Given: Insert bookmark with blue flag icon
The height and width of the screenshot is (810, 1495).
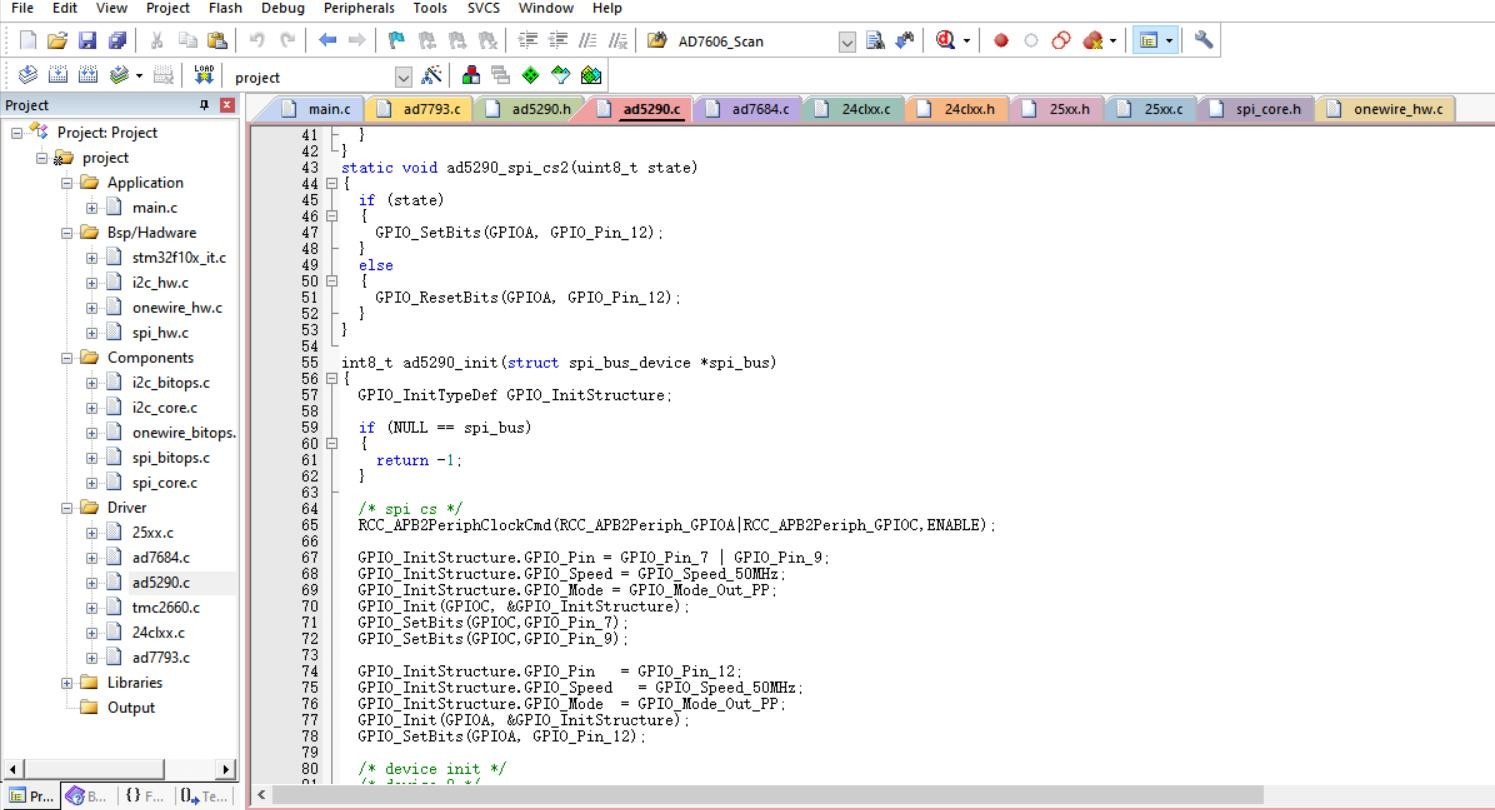Looking at the screenshot, I should click(397, 40).
